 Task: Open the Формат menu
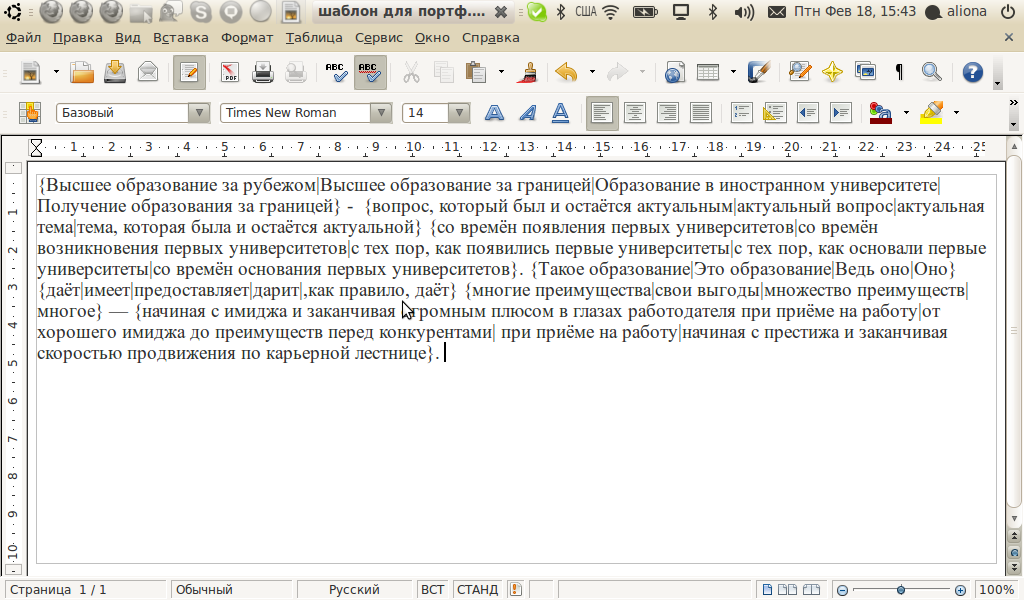(246, 37)
